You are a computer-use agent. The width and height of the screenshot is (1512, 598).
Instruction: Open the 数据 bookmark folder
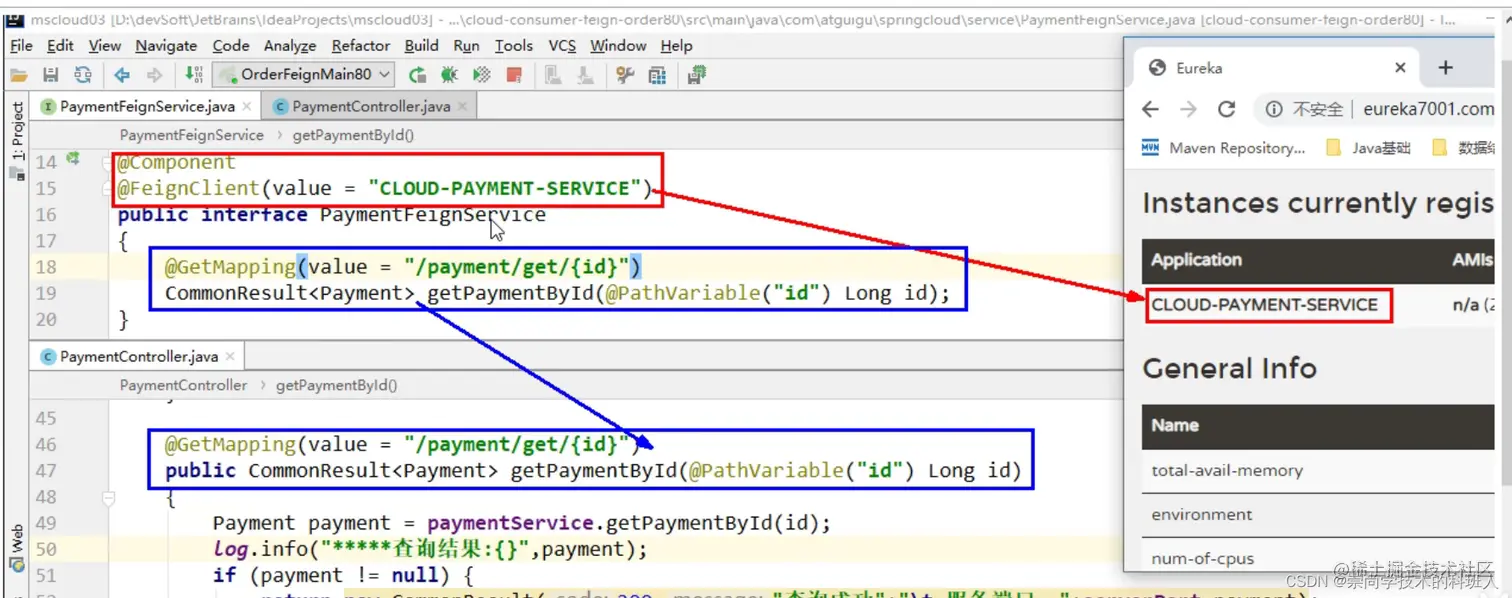point(1464,148)
